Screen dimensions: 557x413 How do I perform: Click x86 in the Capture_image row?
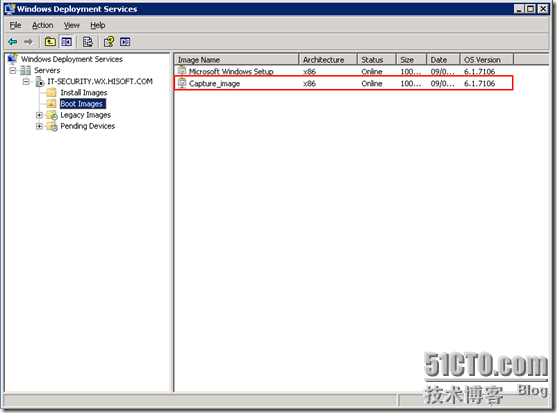click(x=309, y=83)
